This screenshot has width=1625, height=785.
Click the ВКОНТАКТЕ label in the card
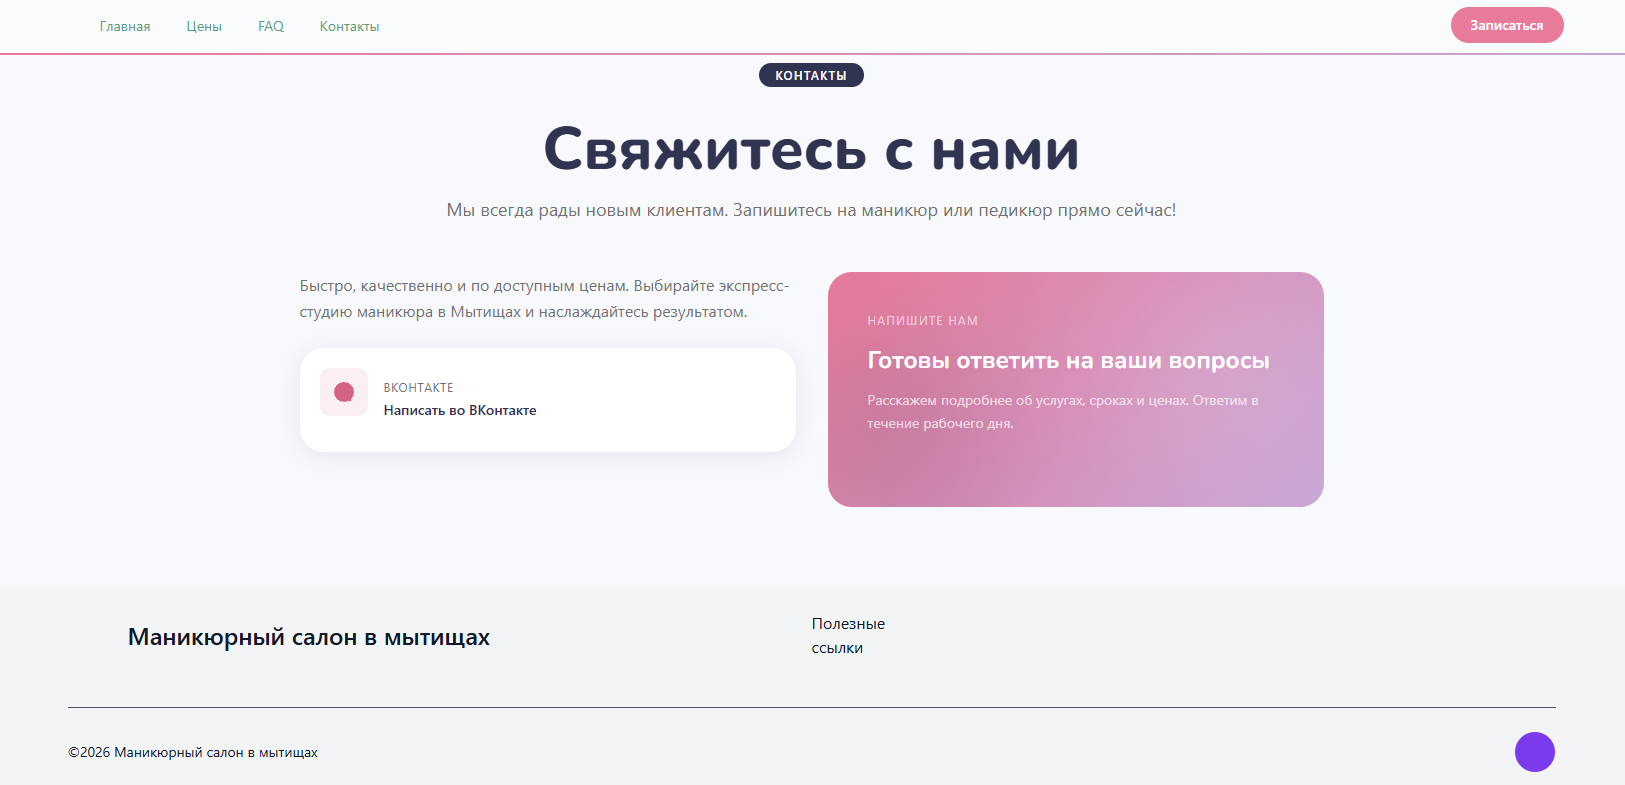[x=418, y=388]
